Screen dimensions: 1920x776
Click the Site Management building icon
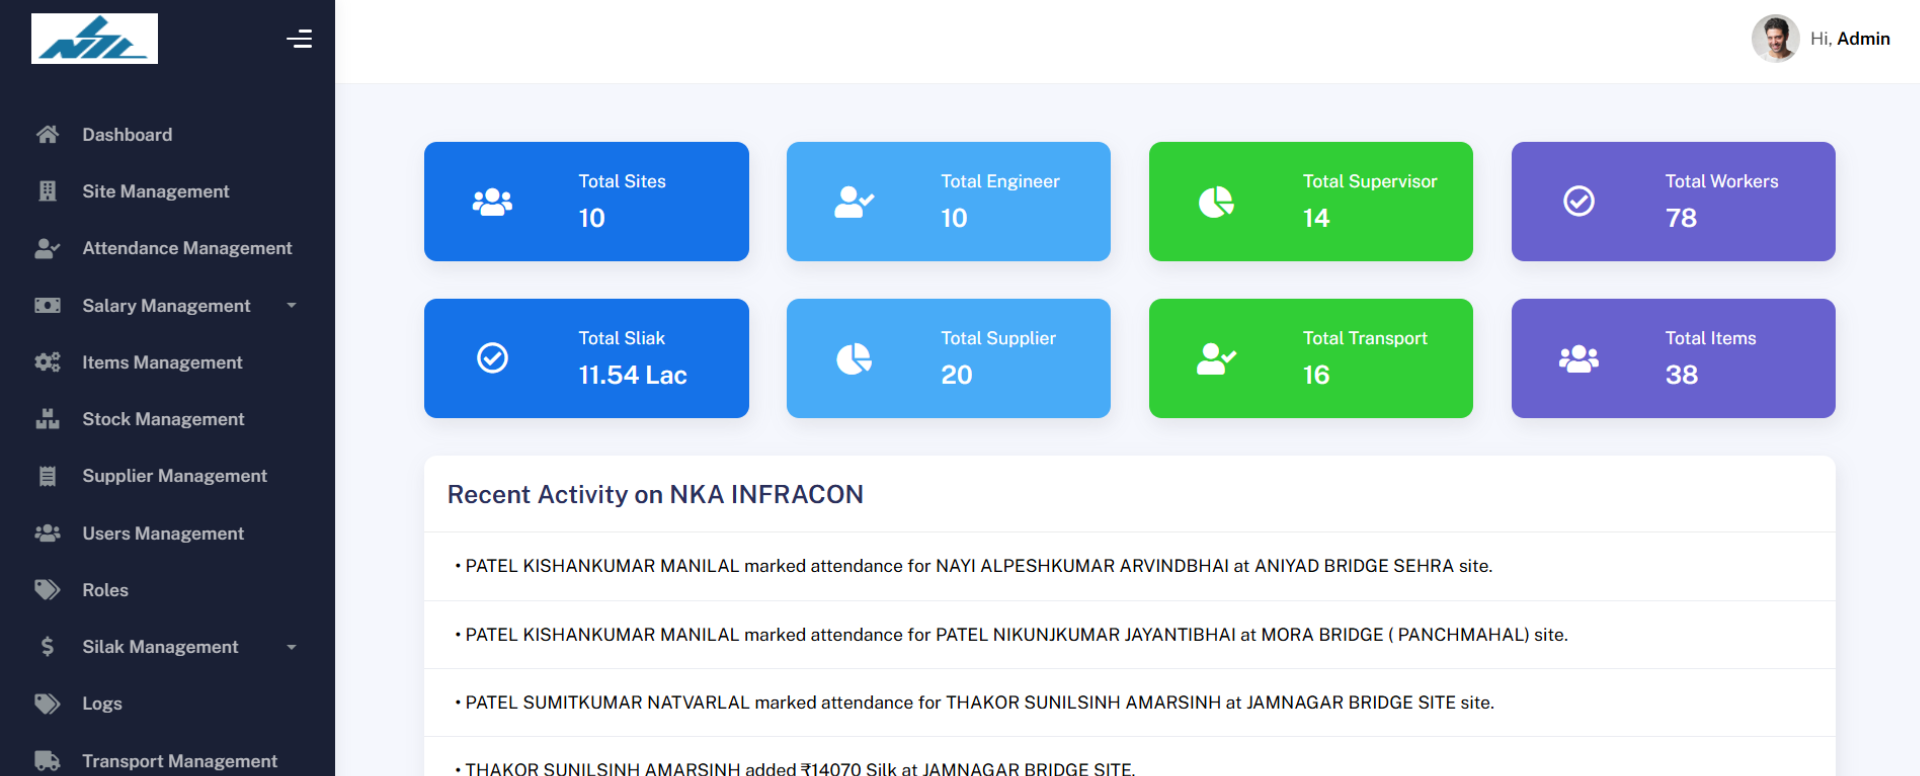[47, 191]
